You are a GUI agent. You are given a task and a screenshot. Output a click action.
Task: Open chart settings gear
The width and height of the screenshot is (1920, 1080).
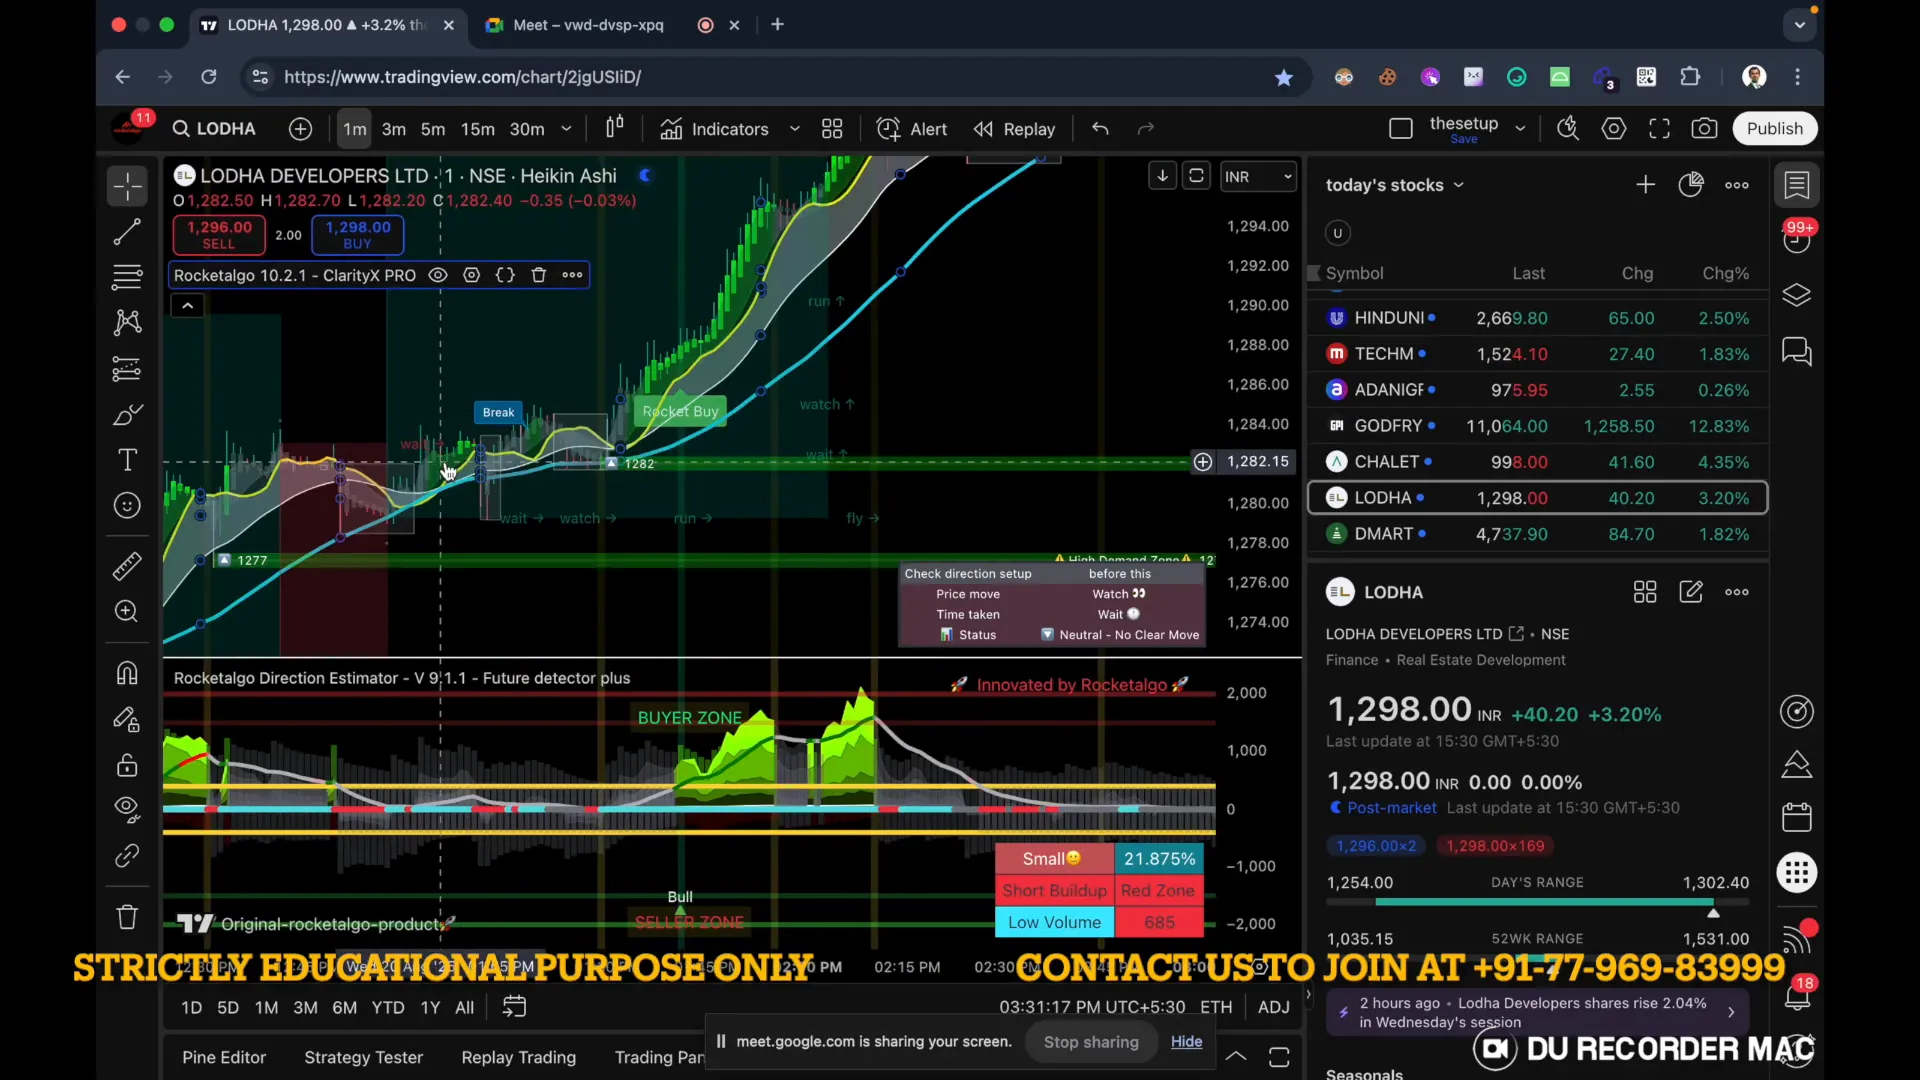tap(1613, 129)
